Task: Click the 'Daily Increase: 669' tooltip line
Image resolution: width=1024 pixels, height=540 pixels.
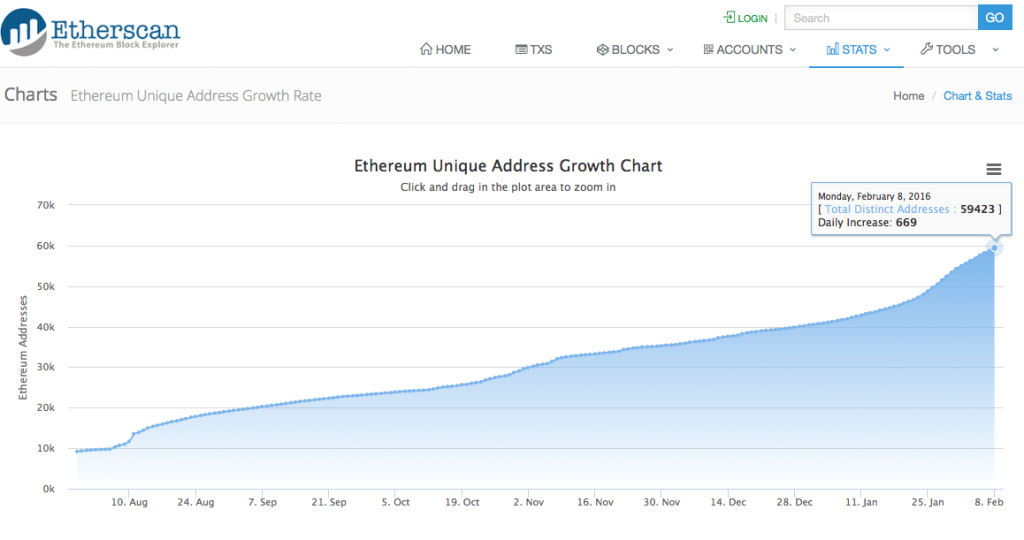Action: (x=867, y=223)
